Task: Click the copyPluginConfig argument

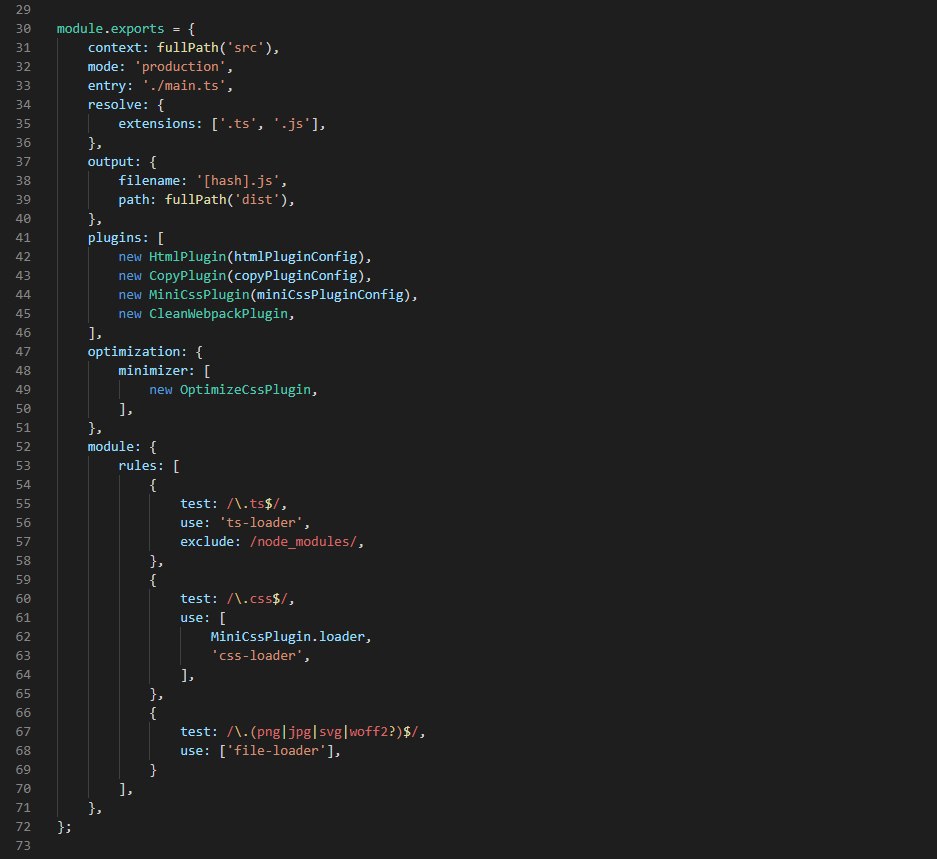Action: (x=295, y=276)
